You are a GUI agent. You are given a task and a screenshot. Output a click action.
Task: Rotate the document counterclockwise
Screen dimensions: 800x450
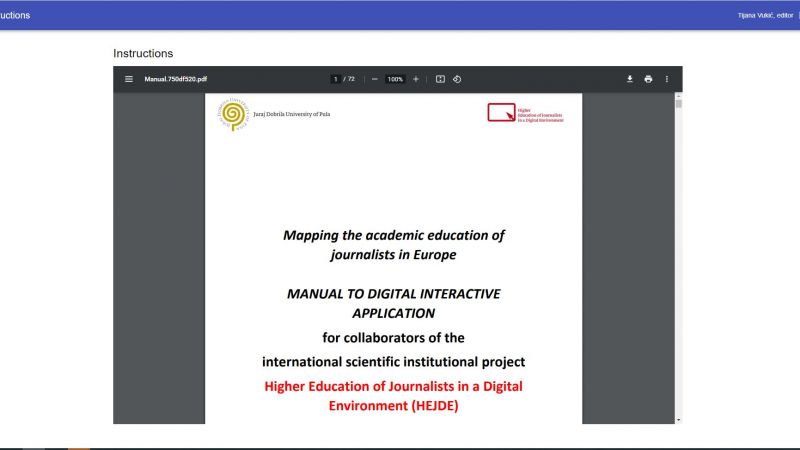(x=457, y=79)
